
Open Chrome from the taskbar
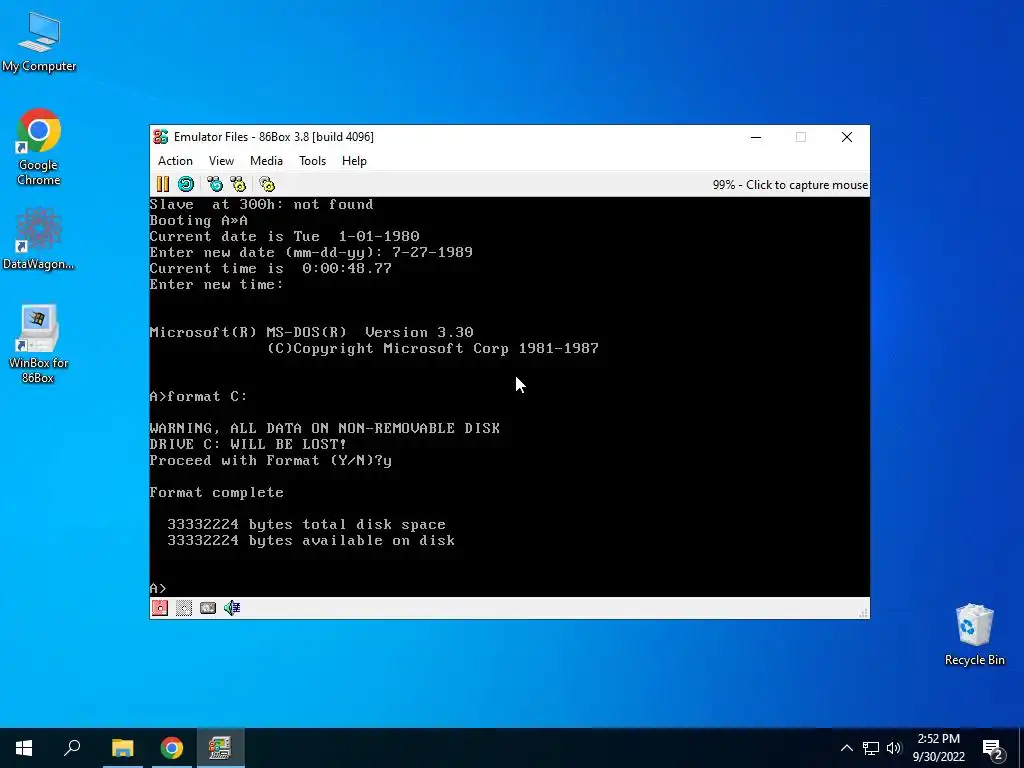click(172, 748)
